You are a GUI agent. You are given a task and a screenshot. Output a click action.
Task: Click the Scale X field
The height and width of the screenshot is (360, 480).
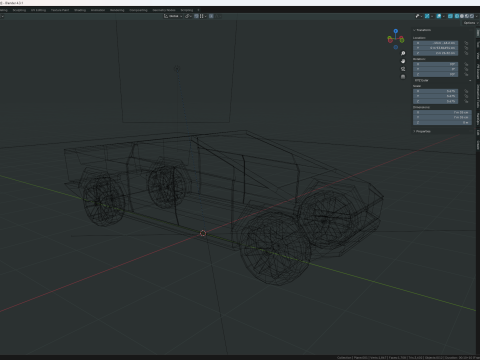pos(435,91)
